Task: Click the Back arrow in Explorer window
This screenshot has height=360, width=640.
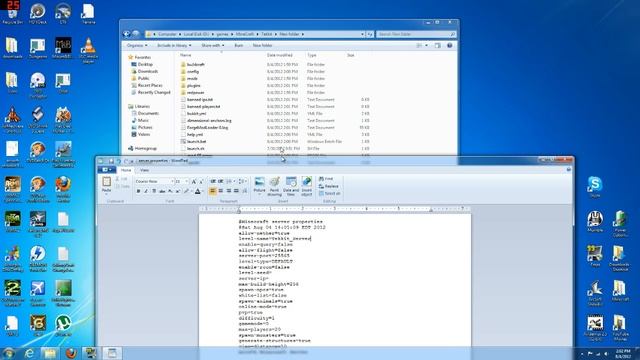Action: click(x=127, y=34)
